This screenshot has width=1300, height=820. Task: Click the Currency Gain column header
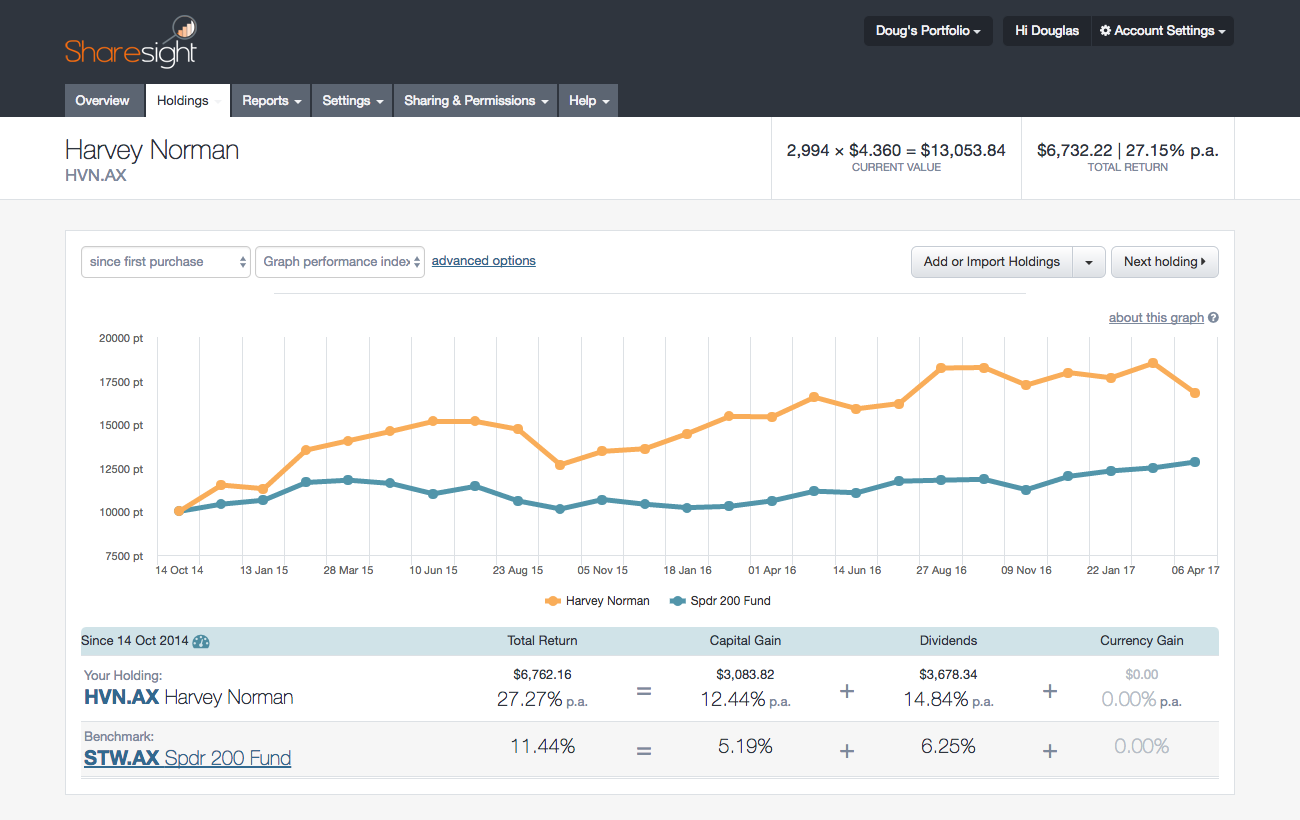coord(1142,641)
